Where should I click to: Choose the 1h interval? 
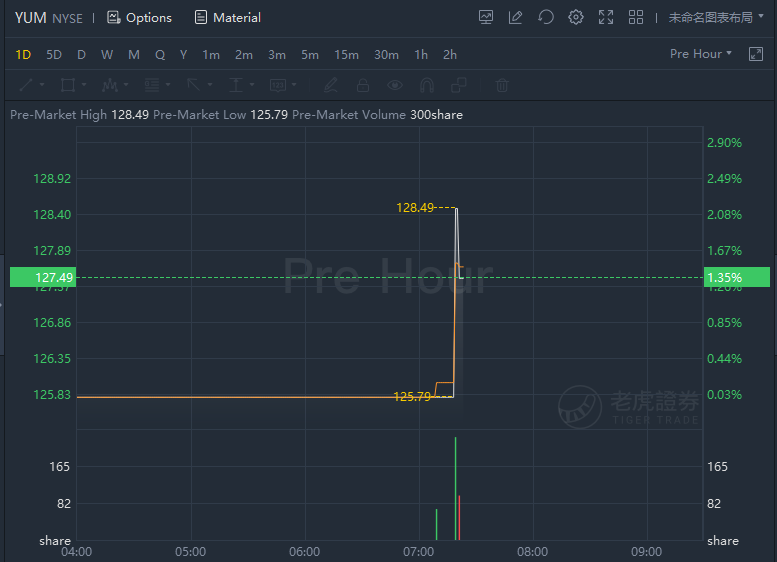pyautogui.click(x=421, y=55)
